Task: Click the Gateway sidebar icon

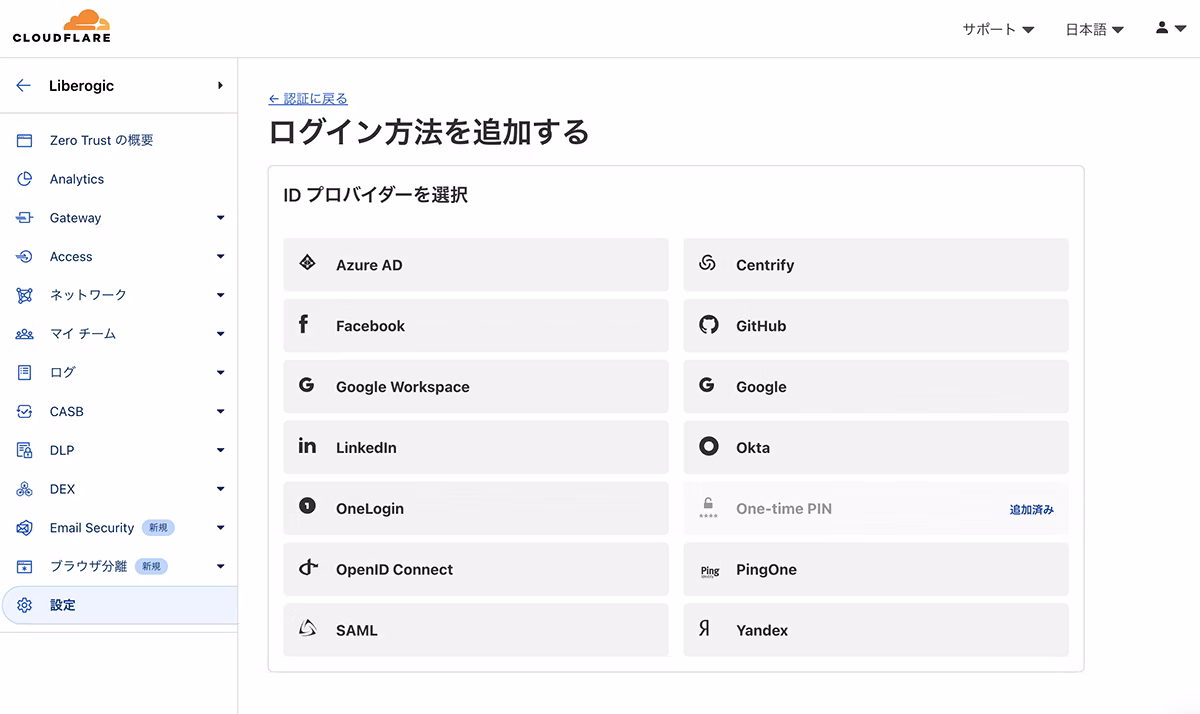Action: [25, 218]
